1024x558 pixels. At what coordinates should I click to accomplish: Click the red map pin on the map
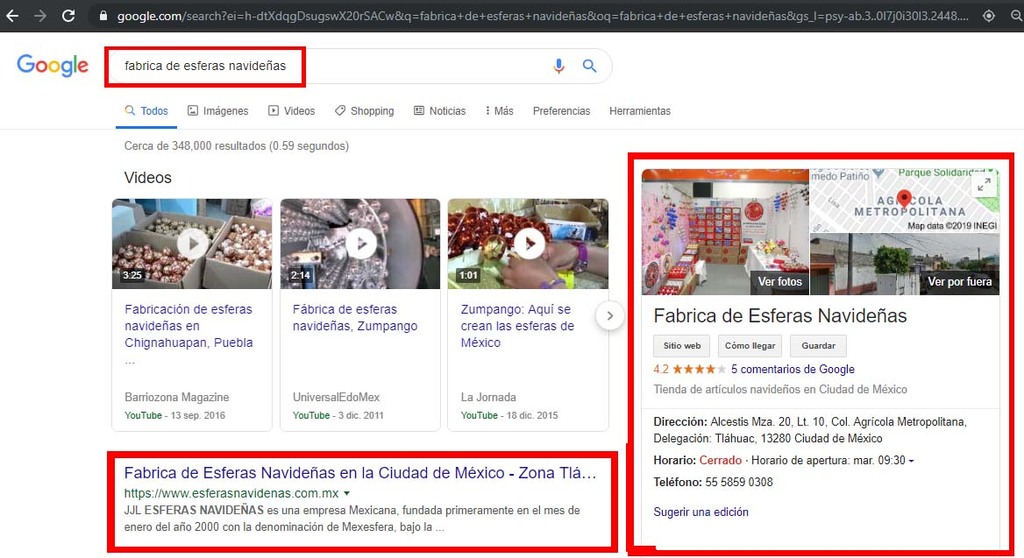click(904, 198)
